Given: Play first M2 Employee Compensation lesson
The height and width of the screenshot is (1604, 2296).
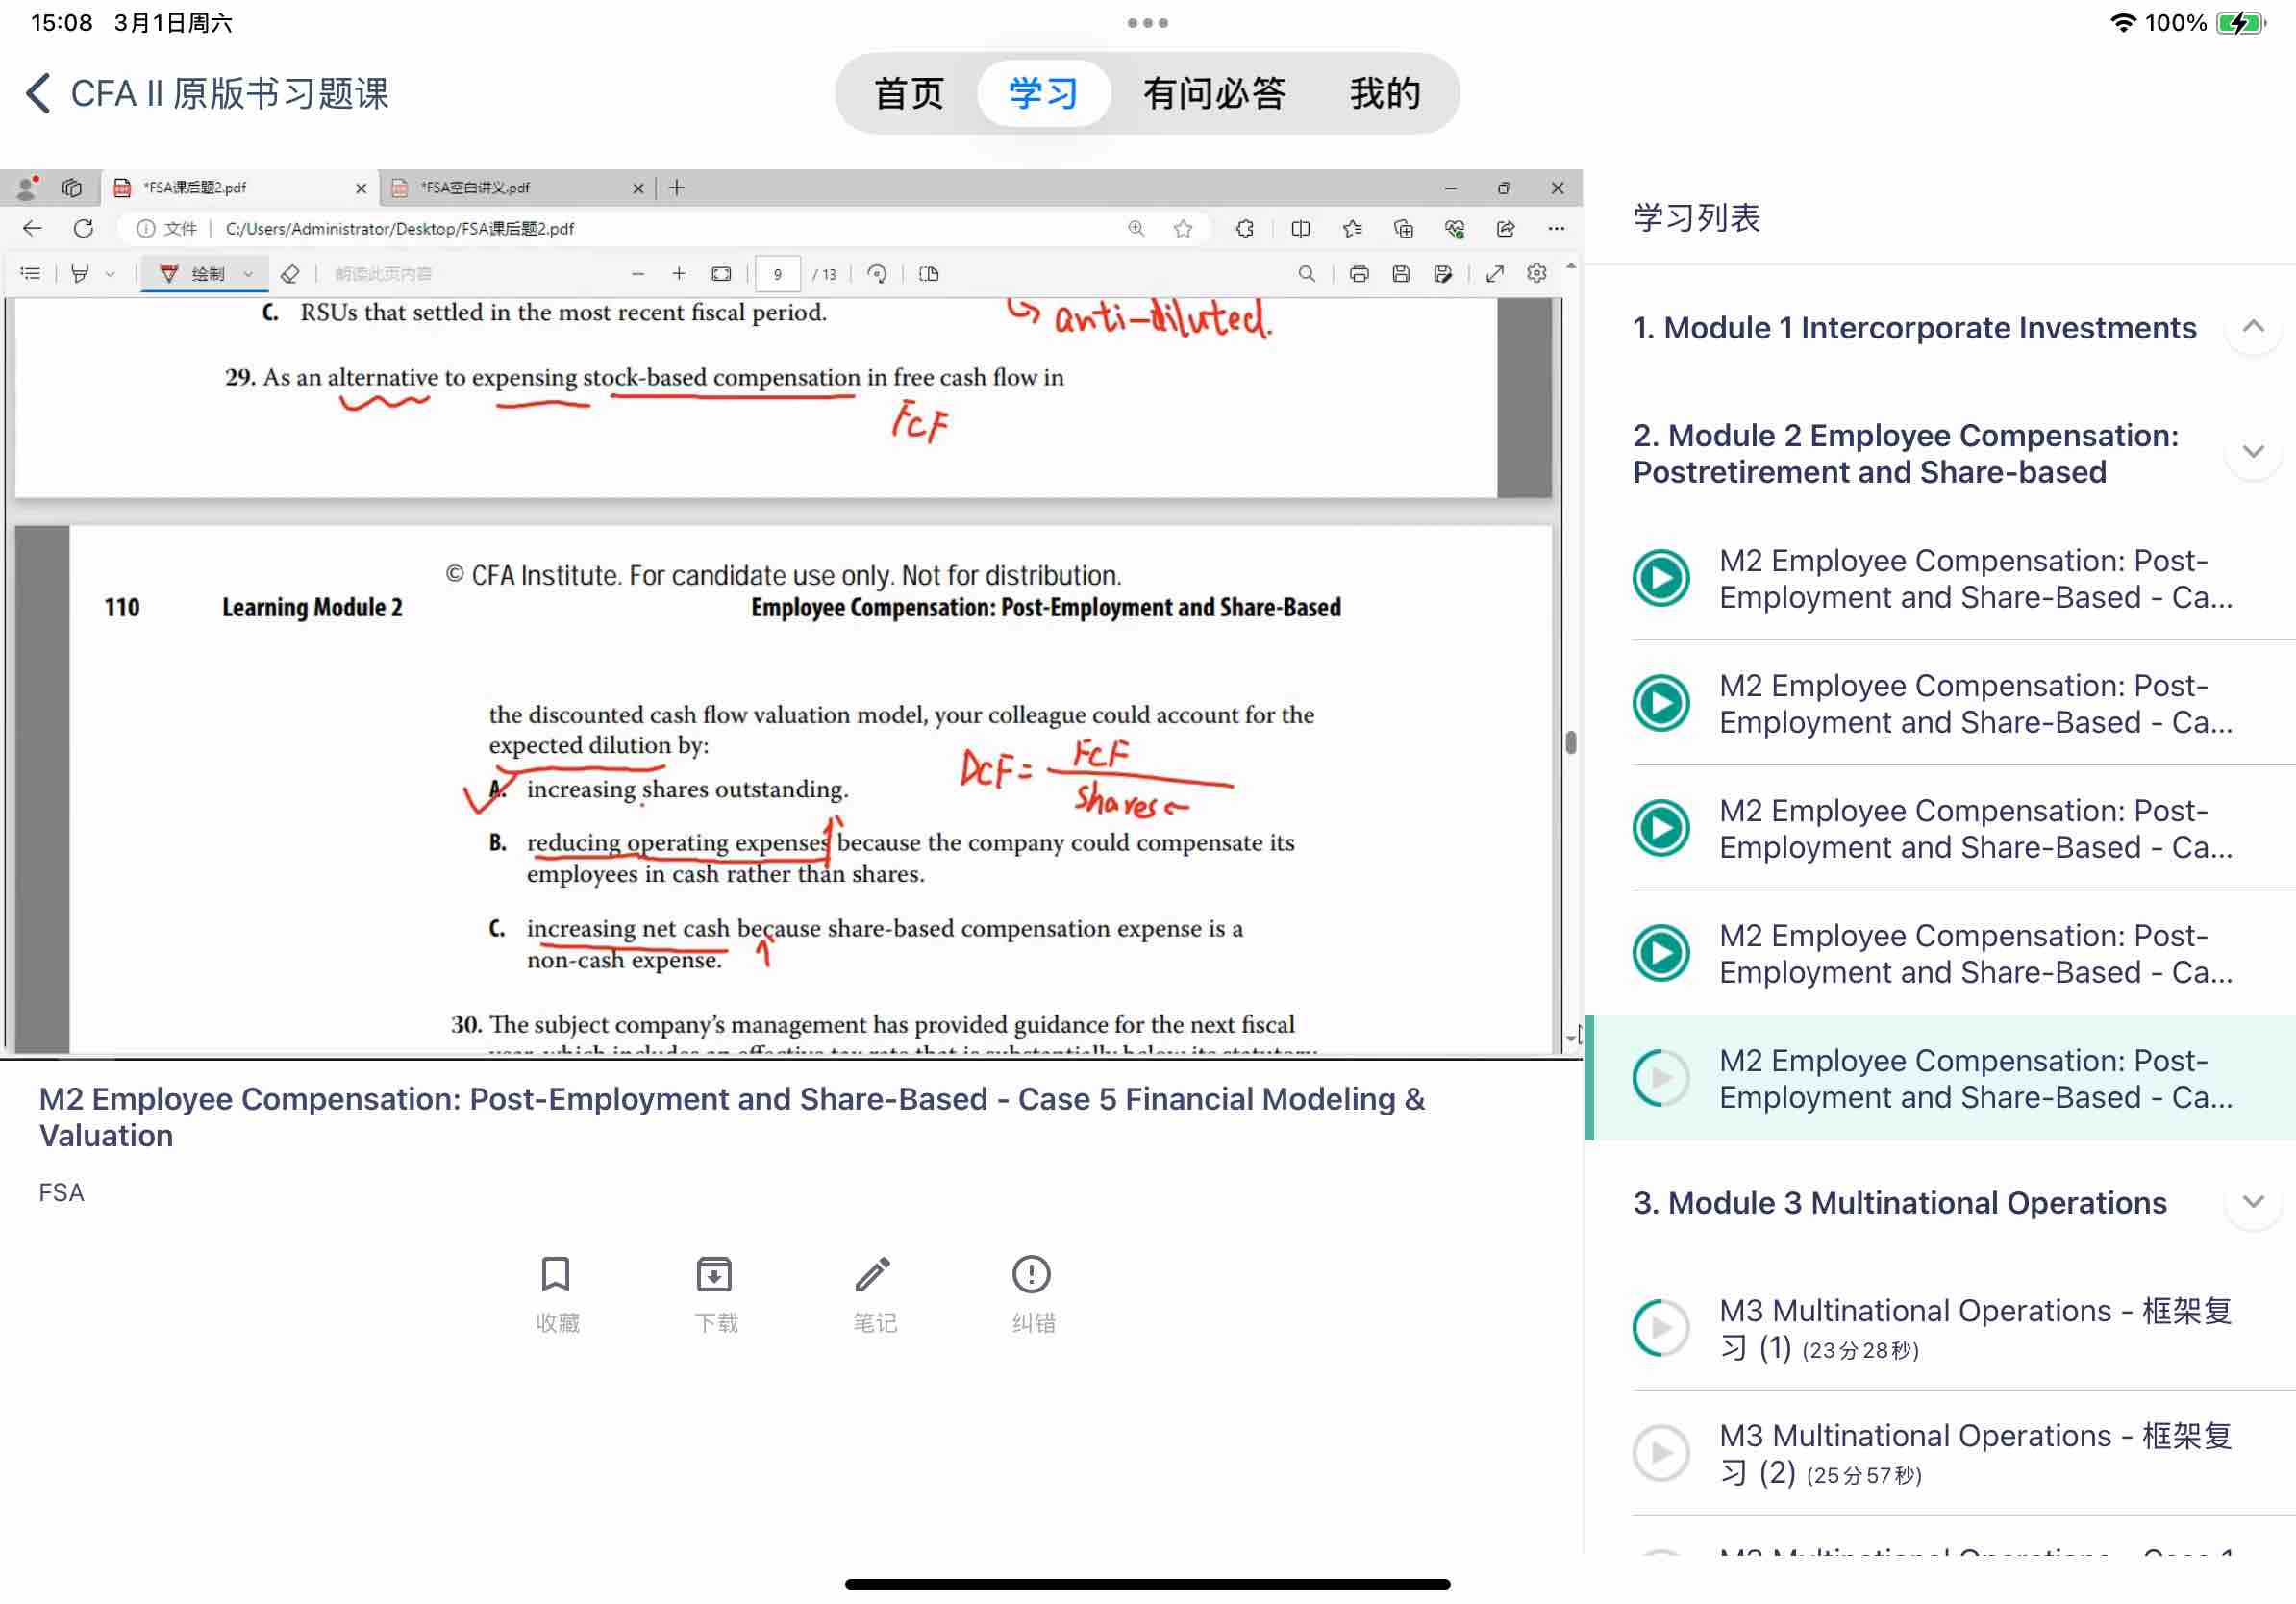Looking at the screenshot, I should pyautogui.click(x=1661, y=578).
